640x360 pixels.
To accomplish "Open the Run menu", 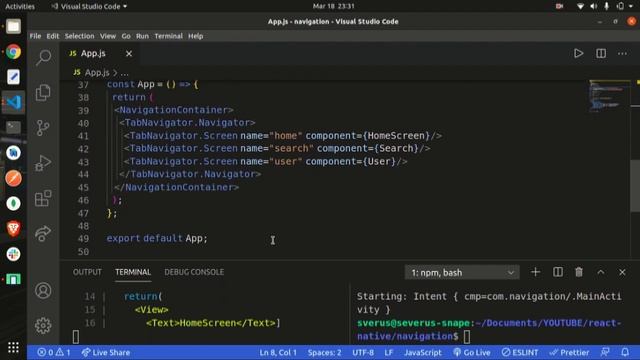I will pyautogui.click(x=142, y=36).
